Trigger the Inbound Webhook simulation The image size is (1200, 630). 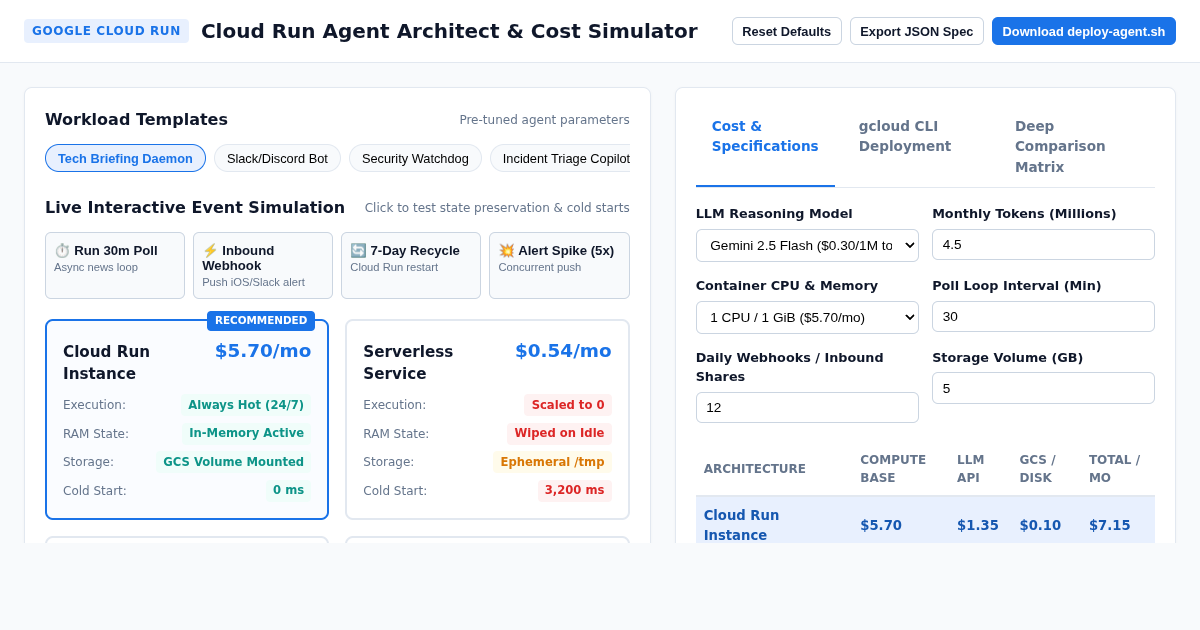coord(263,265)
